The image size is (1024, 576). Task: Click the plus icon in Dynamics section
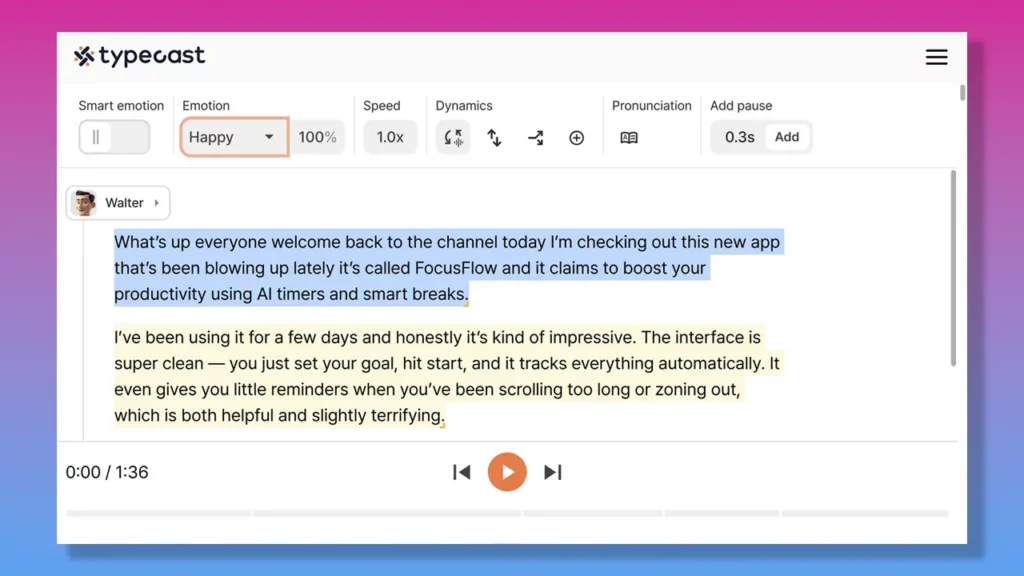[576, 137]
